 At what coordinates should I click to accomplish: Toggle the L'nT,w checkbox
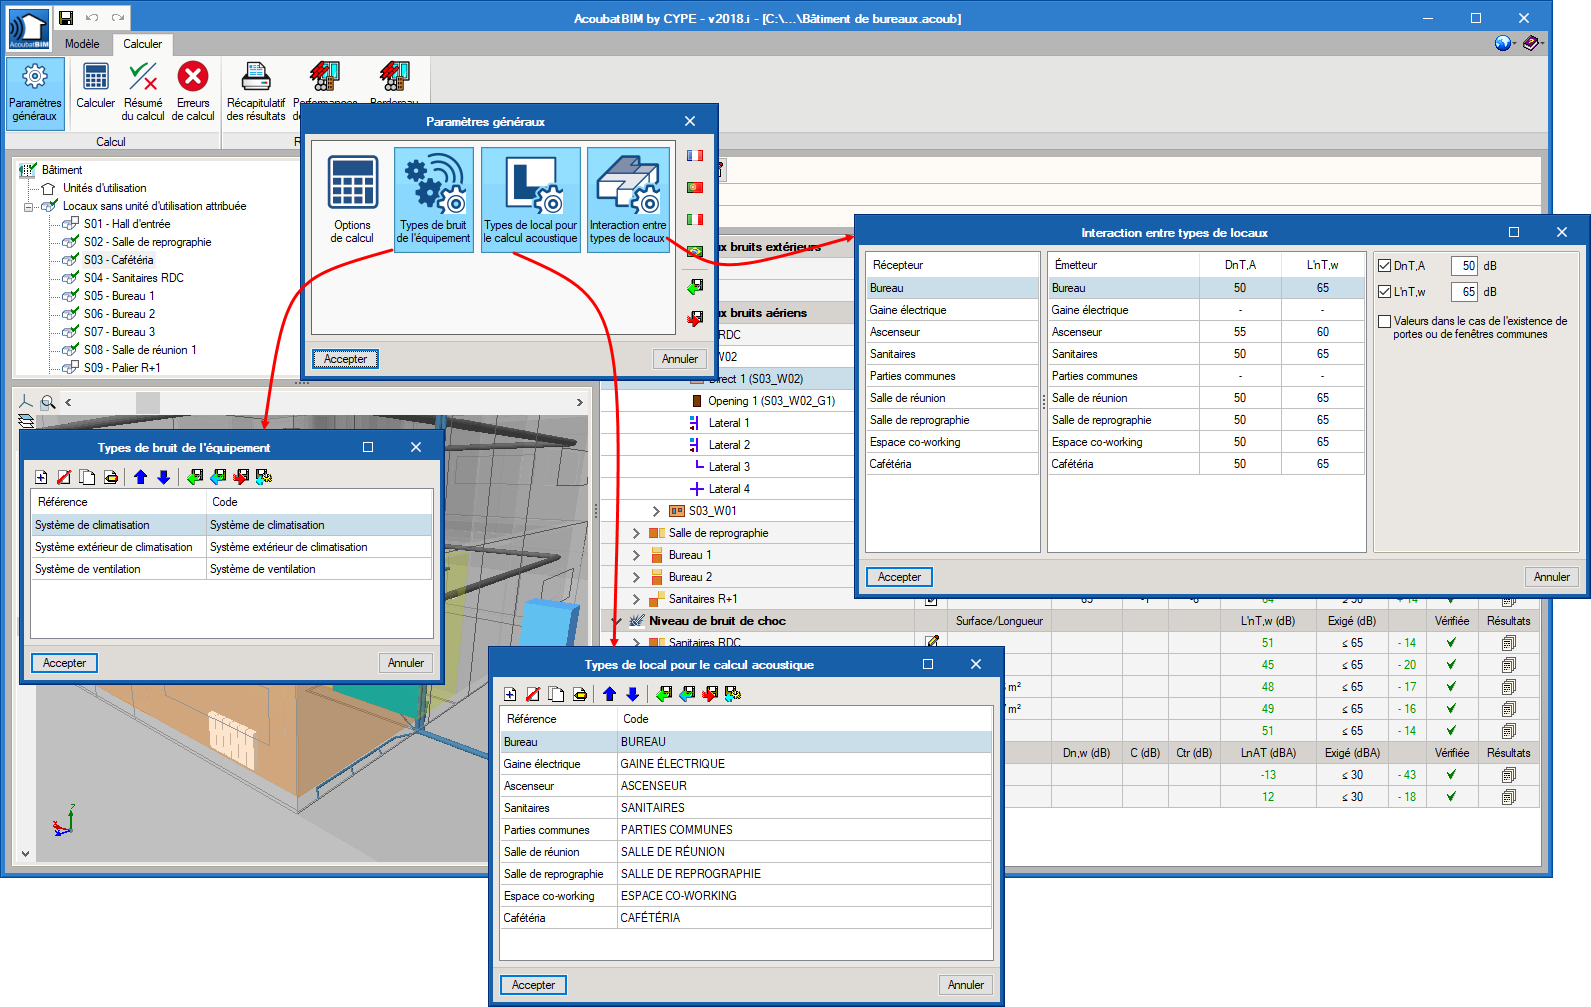(1385, 292)
